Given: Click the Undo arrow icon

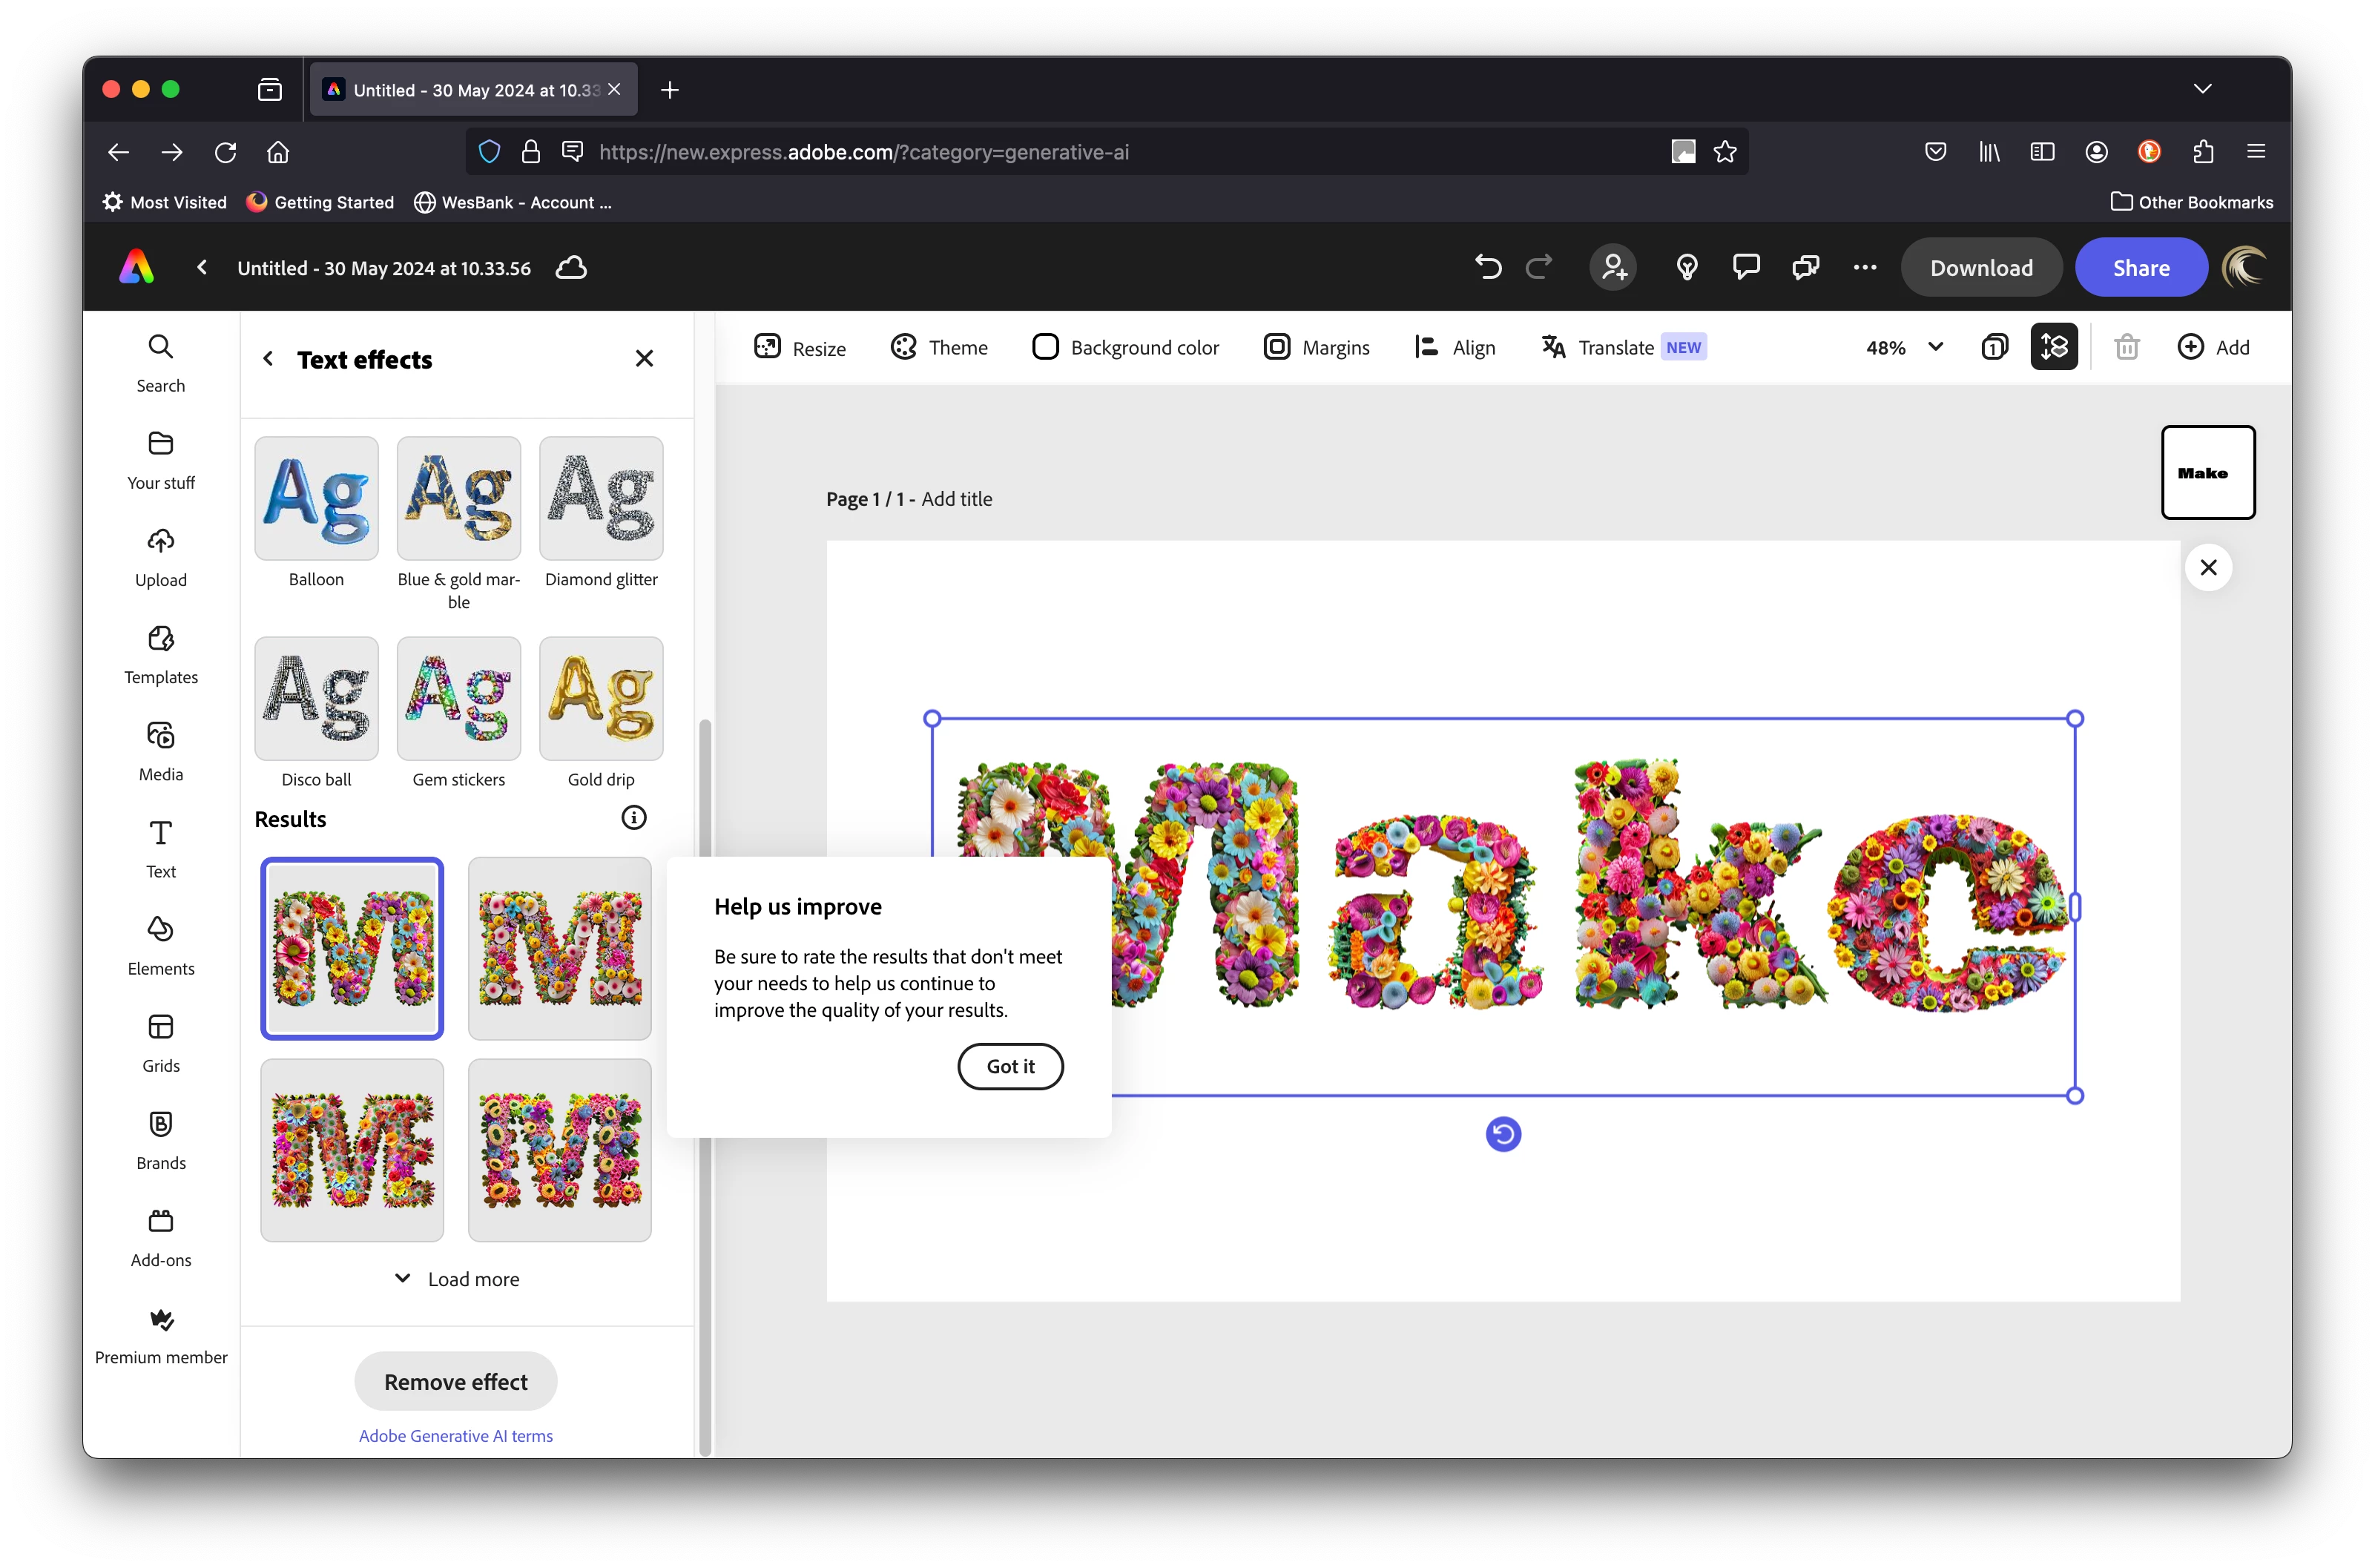Looking at the screenshot, I should pyautogui.click(x=1488, y=267).
